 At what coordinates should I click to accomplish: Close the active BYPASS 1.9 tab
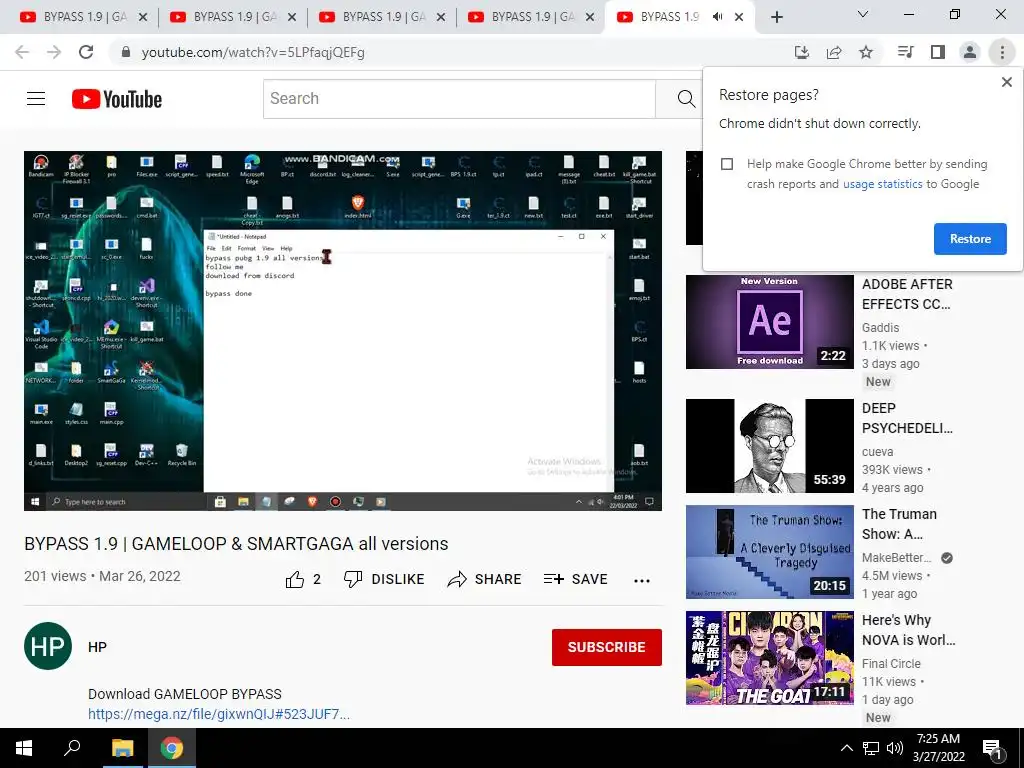739,17
